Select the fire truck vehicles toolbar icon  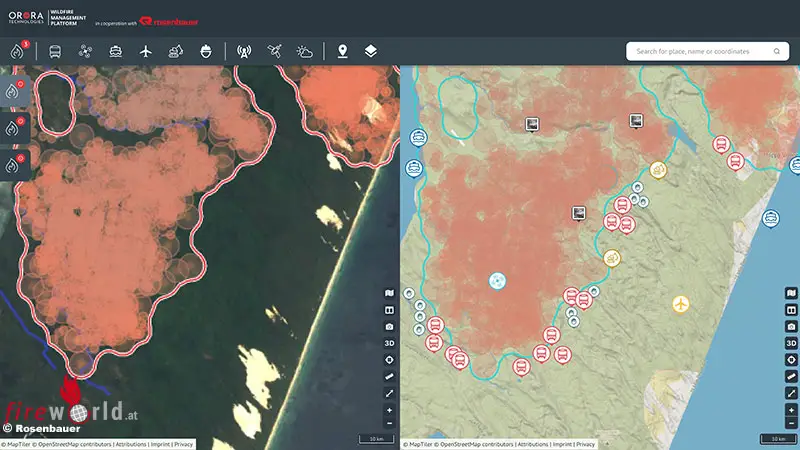(x=54, y=51)
